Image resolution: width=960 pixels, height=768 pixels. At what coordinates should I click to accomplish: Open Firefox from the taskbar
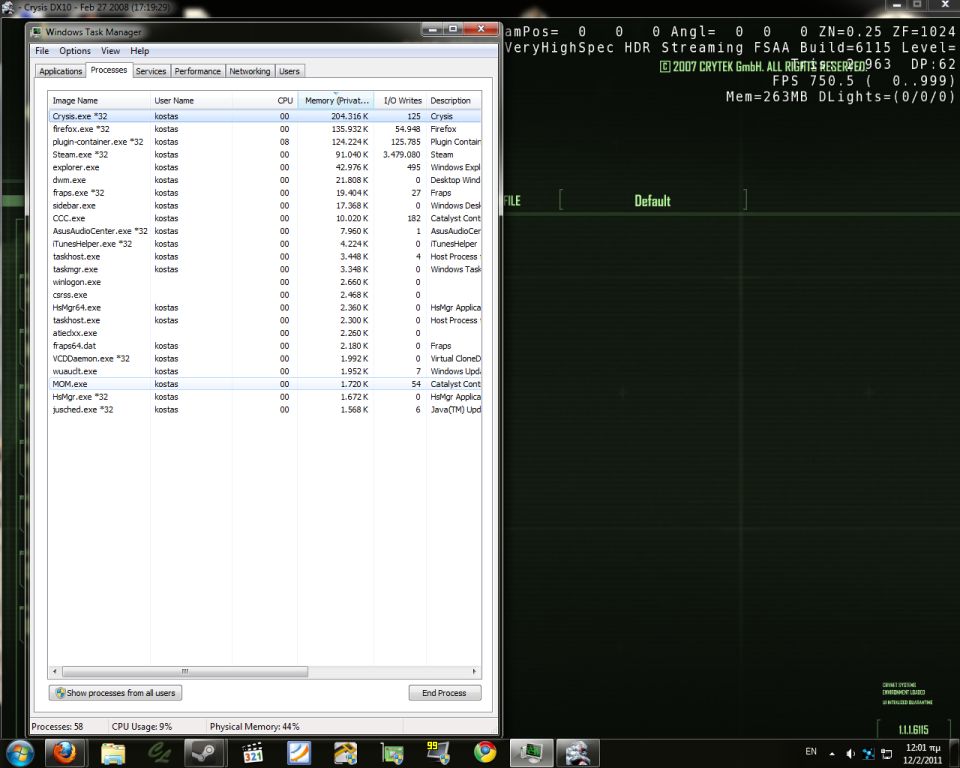[64, 753]
